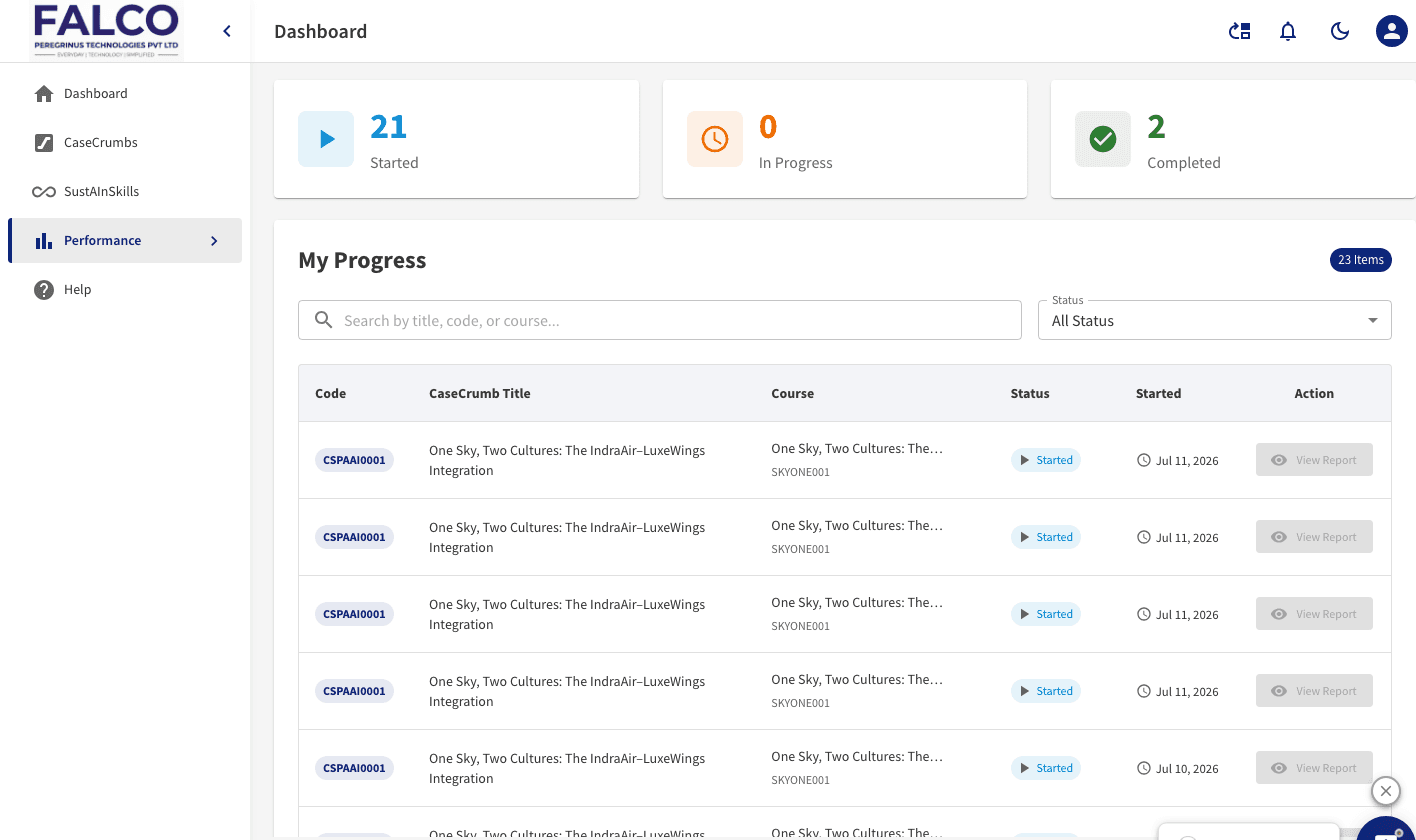Open the All Status dropdown
The height and width of the screenshot is (840, 1416).
(x=1215, y=320)
